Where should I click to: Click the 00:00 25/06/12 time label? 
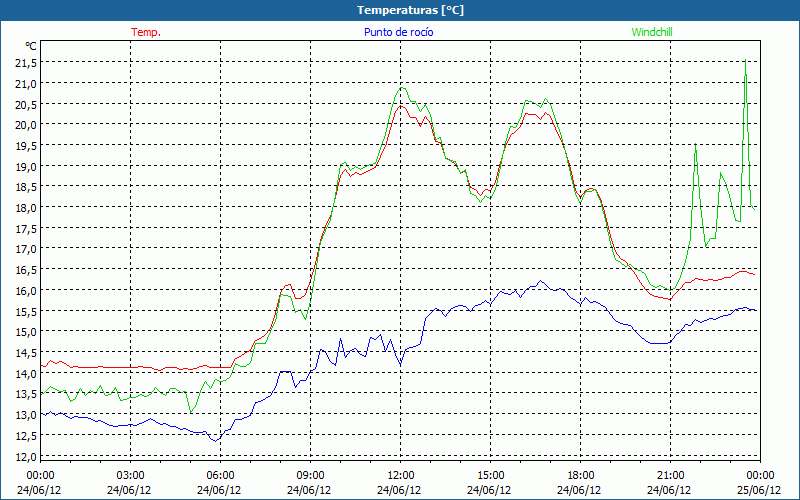760,483
